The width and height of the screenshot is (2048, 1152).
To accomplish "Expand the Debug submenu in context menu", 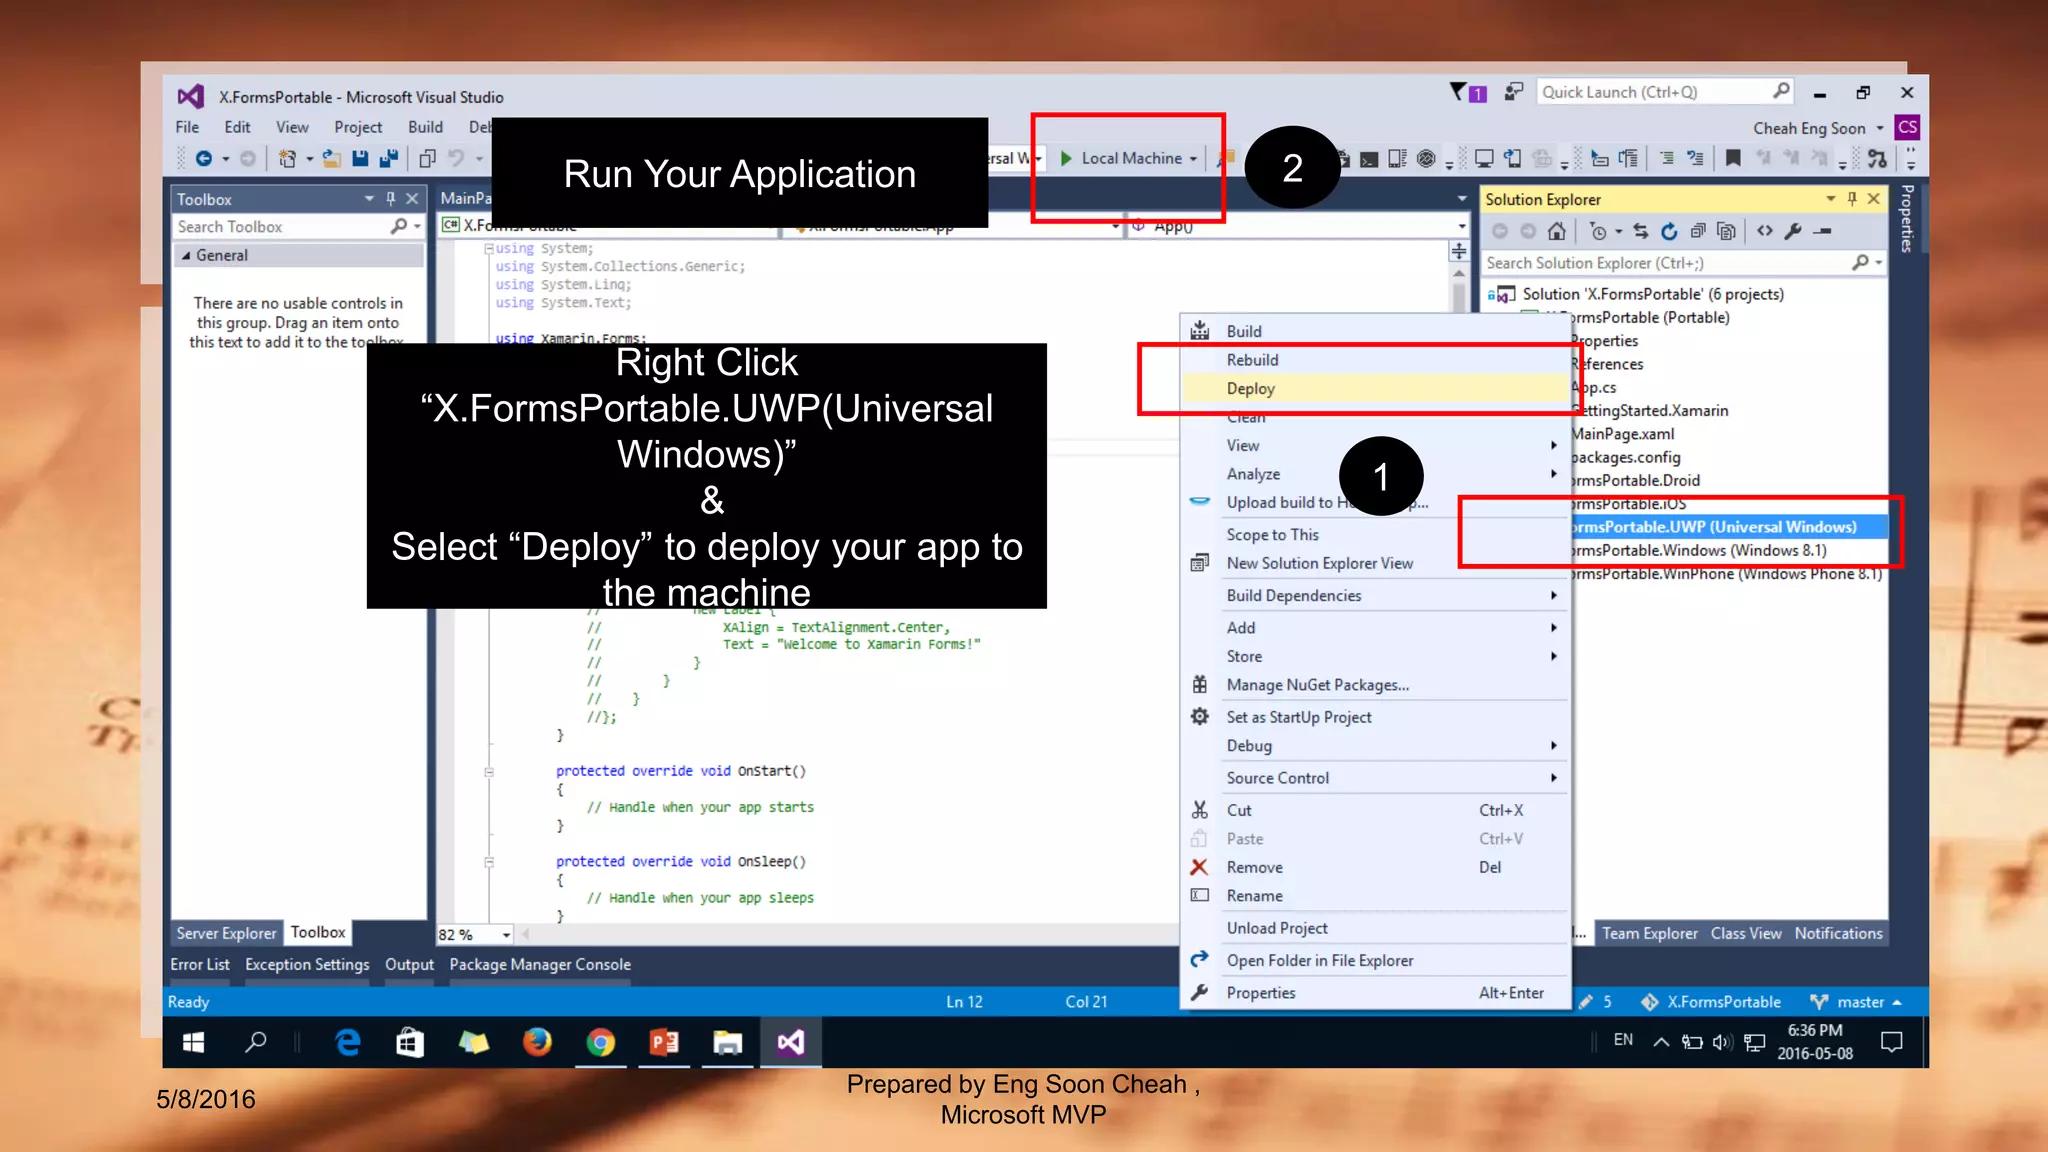I will (x=1376, y=746).
